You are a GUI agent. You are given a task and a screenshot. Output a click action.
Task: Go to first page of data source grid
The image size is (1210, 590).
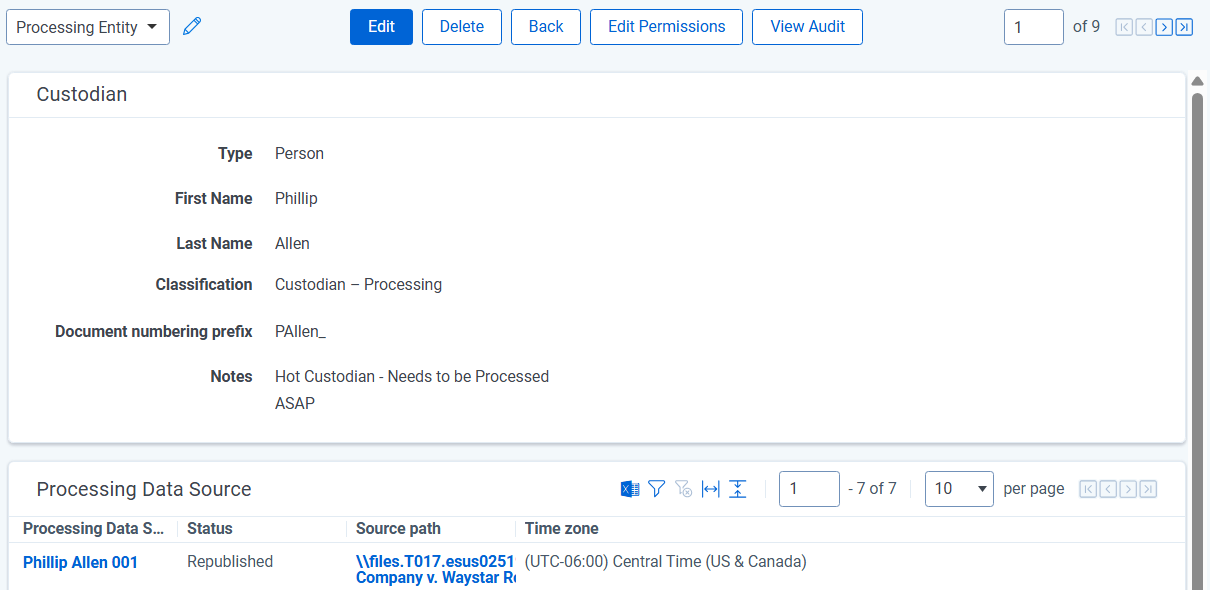(1088, 489)
